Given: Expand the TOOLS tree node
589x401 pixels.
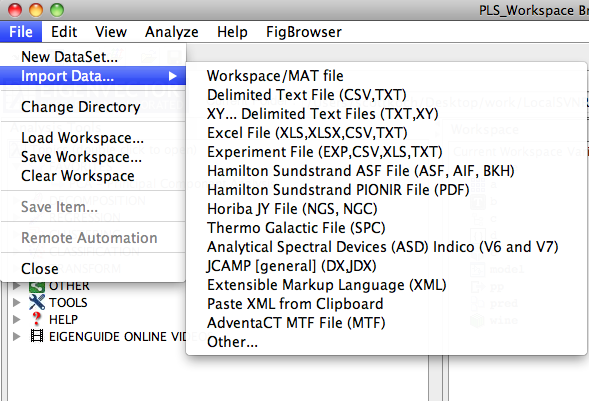Looking at the screenshot, I should pyautogui.click(x=16, y=302).
